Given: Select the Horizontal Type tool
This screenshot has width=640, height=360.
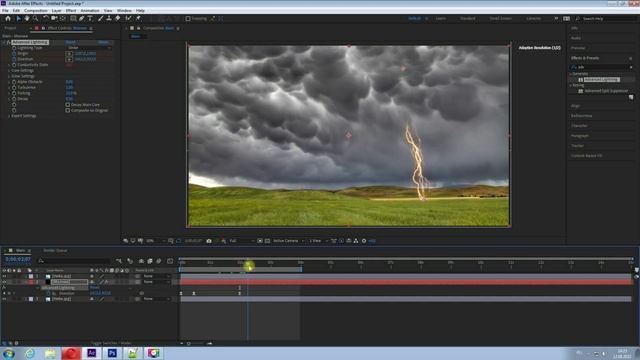Looking at the screenshot, I should (x=90, y=18).
